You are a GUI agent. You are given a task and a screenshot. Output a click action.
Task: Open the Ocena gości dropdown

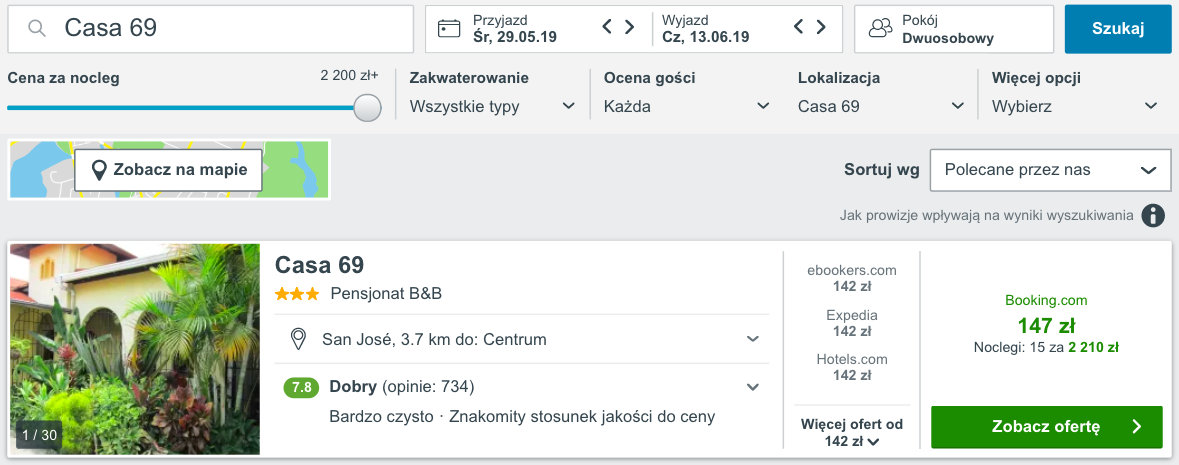click(687, 106)
